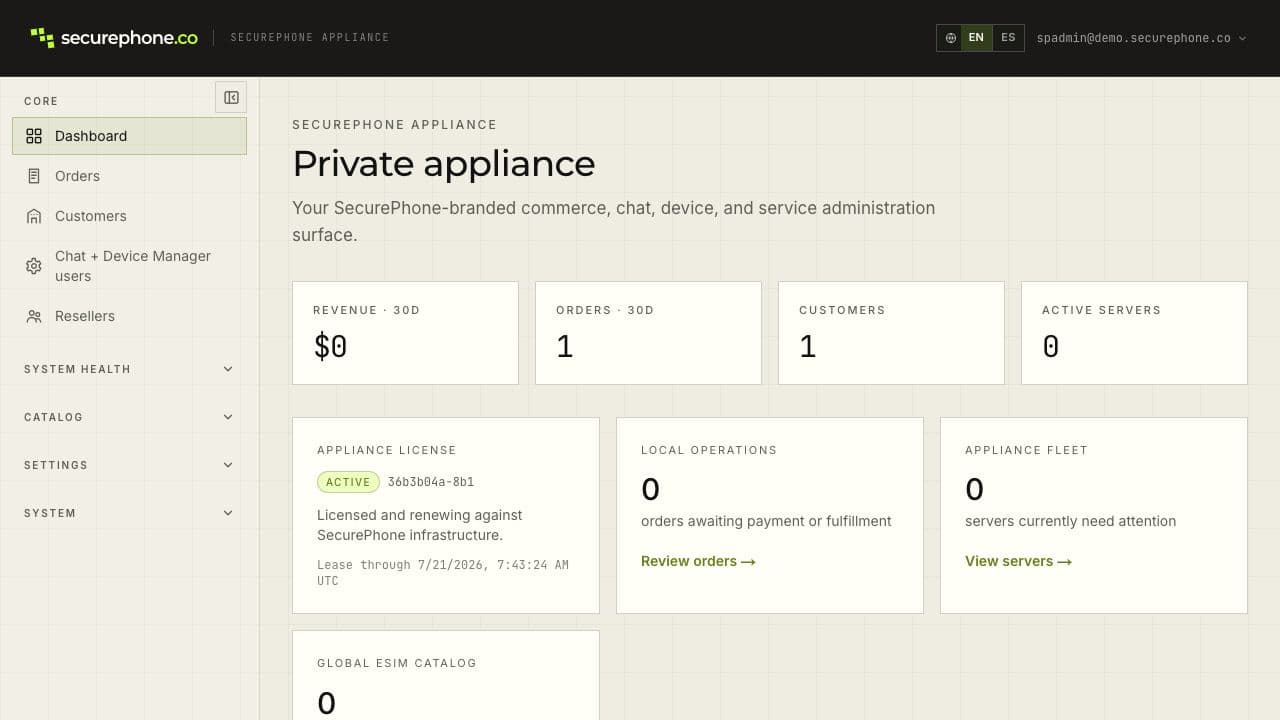Click the Local Operations label
The image size is (1280, 720).
click(x=709, y=450)
